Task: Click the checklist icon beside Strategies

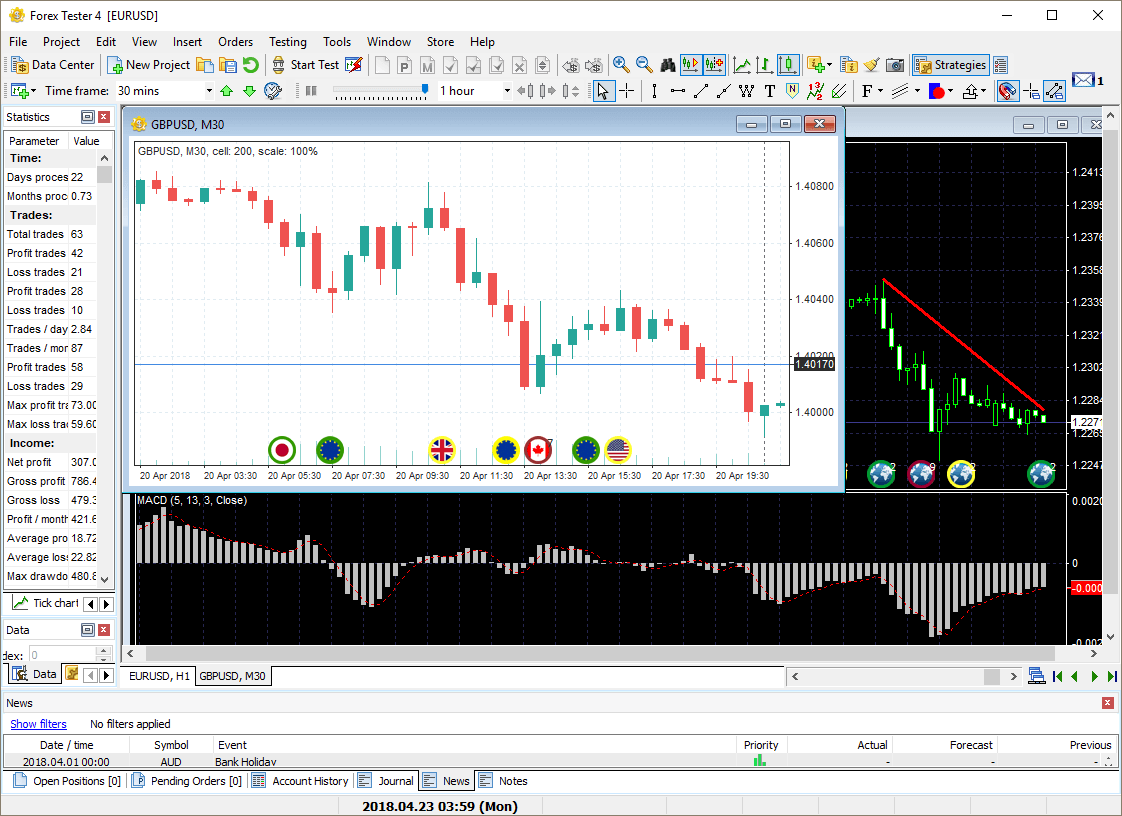Action: [1000, 65]
